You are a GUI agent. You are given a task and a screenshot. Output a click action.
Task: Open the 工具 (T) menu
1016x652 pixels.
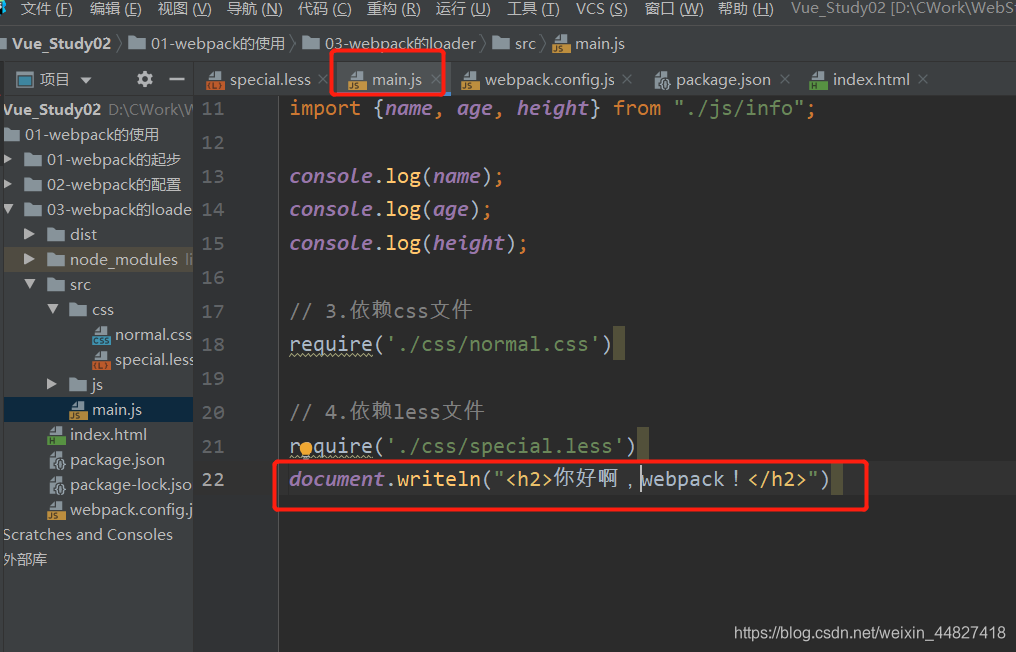tap(533, 9)
